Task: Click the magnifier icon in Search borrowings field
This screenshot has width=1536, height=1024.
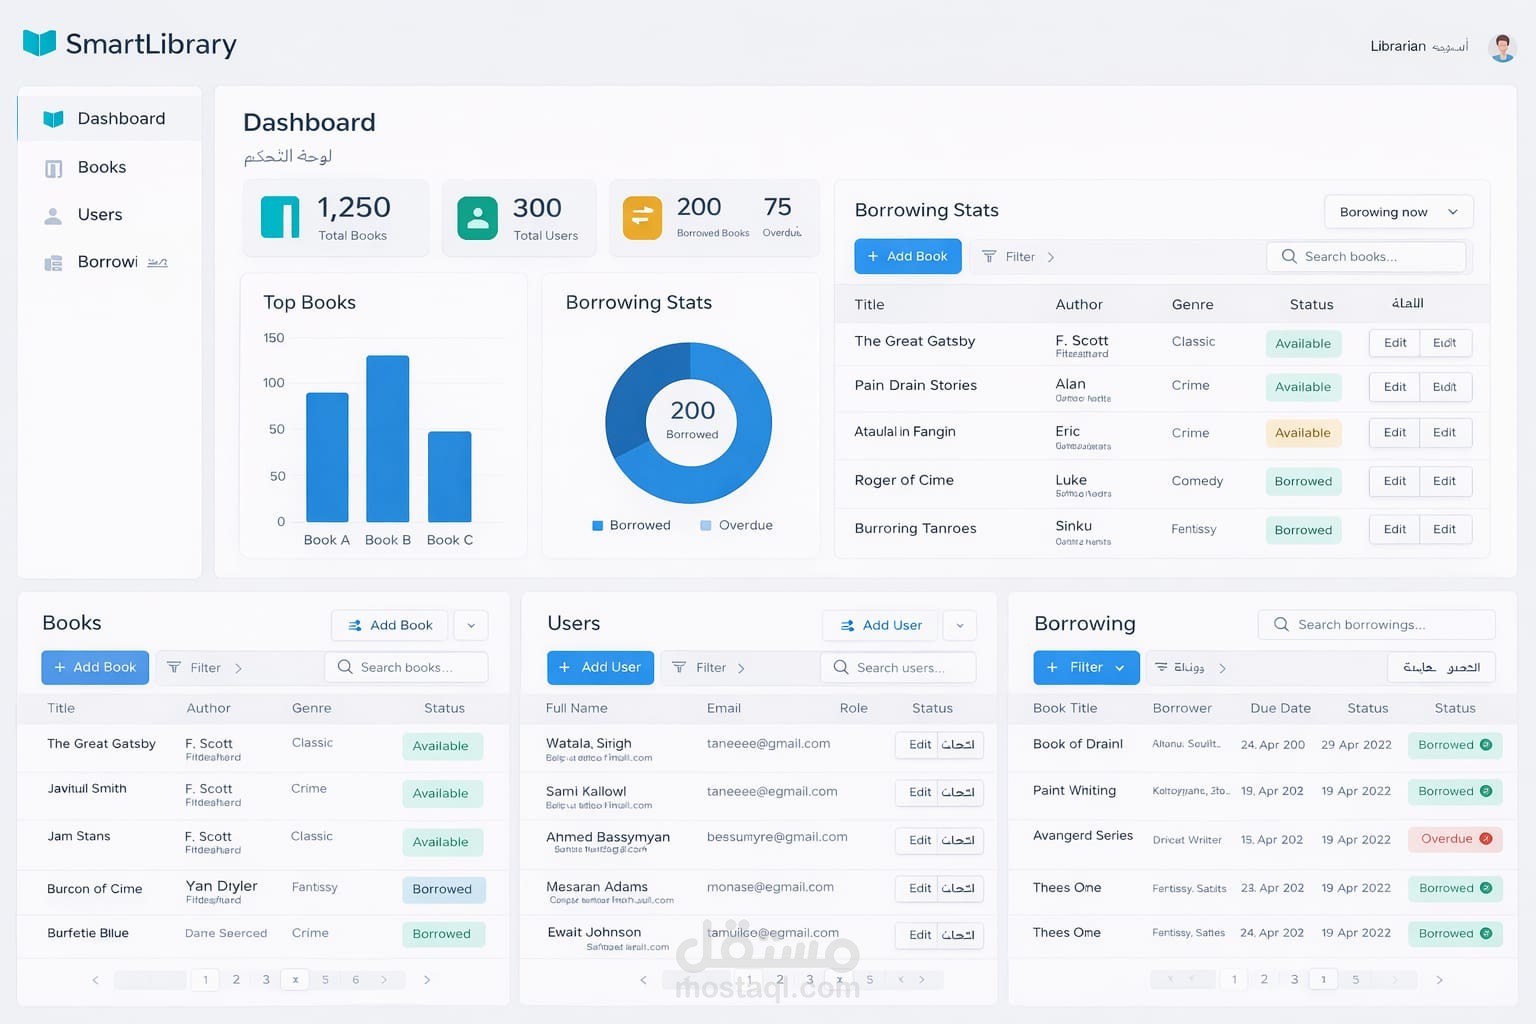Action: tap(1281, 624)
